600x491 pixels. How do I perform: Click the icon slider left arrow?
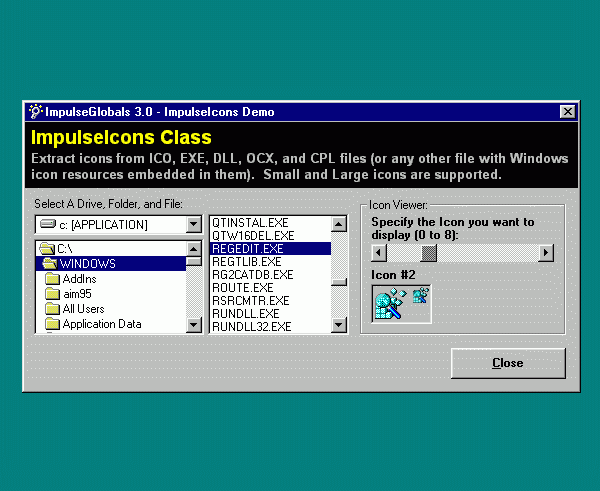click(x=379, y=253)
